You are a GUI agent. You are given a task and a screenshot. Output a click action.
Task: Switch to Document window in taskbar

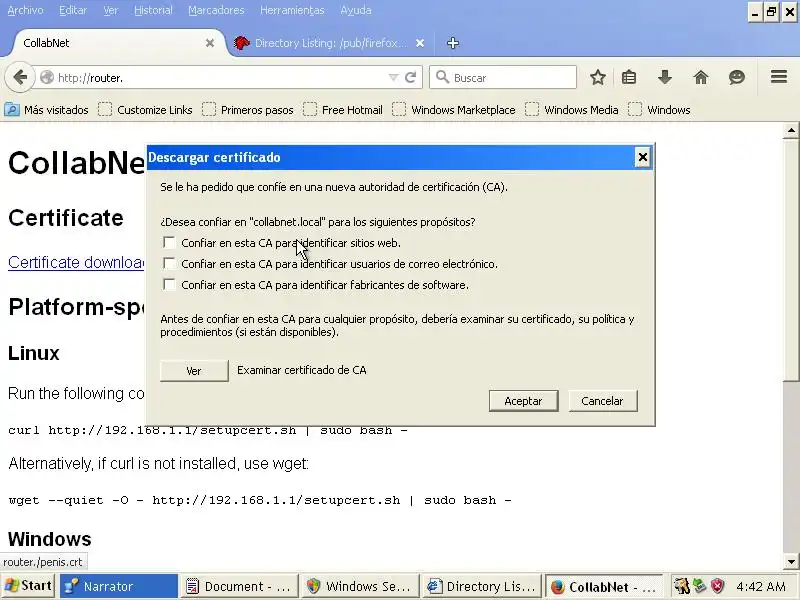[x=239, y=586]
